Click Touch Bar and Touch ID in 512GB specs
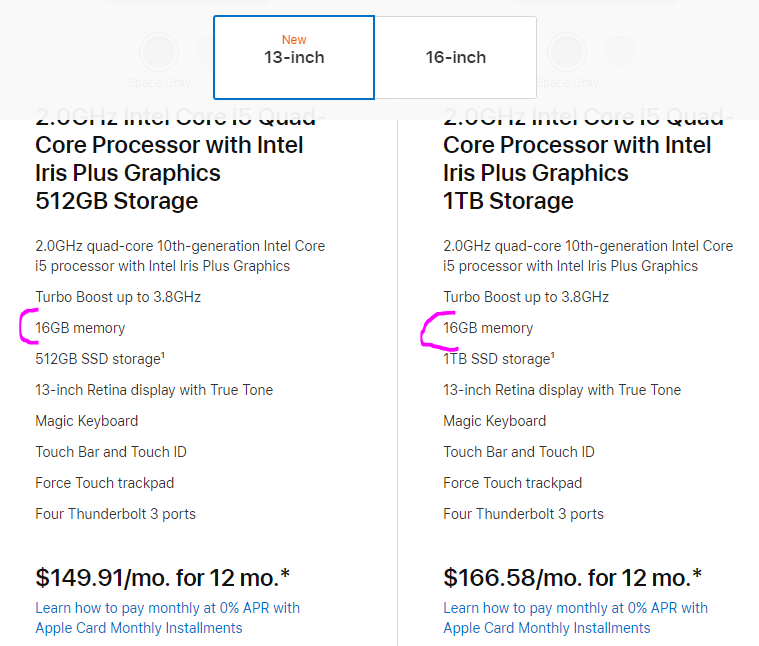This screenshot has width=759, height=646. (x=111, y=452)
